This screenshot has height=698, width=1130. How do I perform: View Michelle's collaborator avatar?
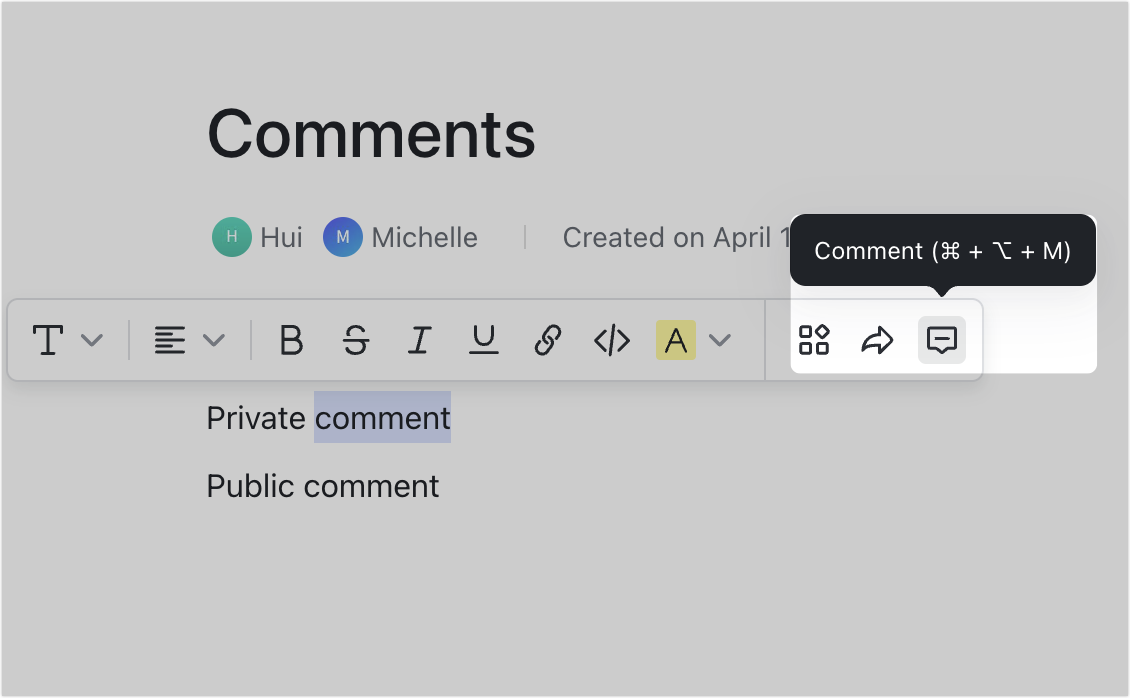pos(342,237)
